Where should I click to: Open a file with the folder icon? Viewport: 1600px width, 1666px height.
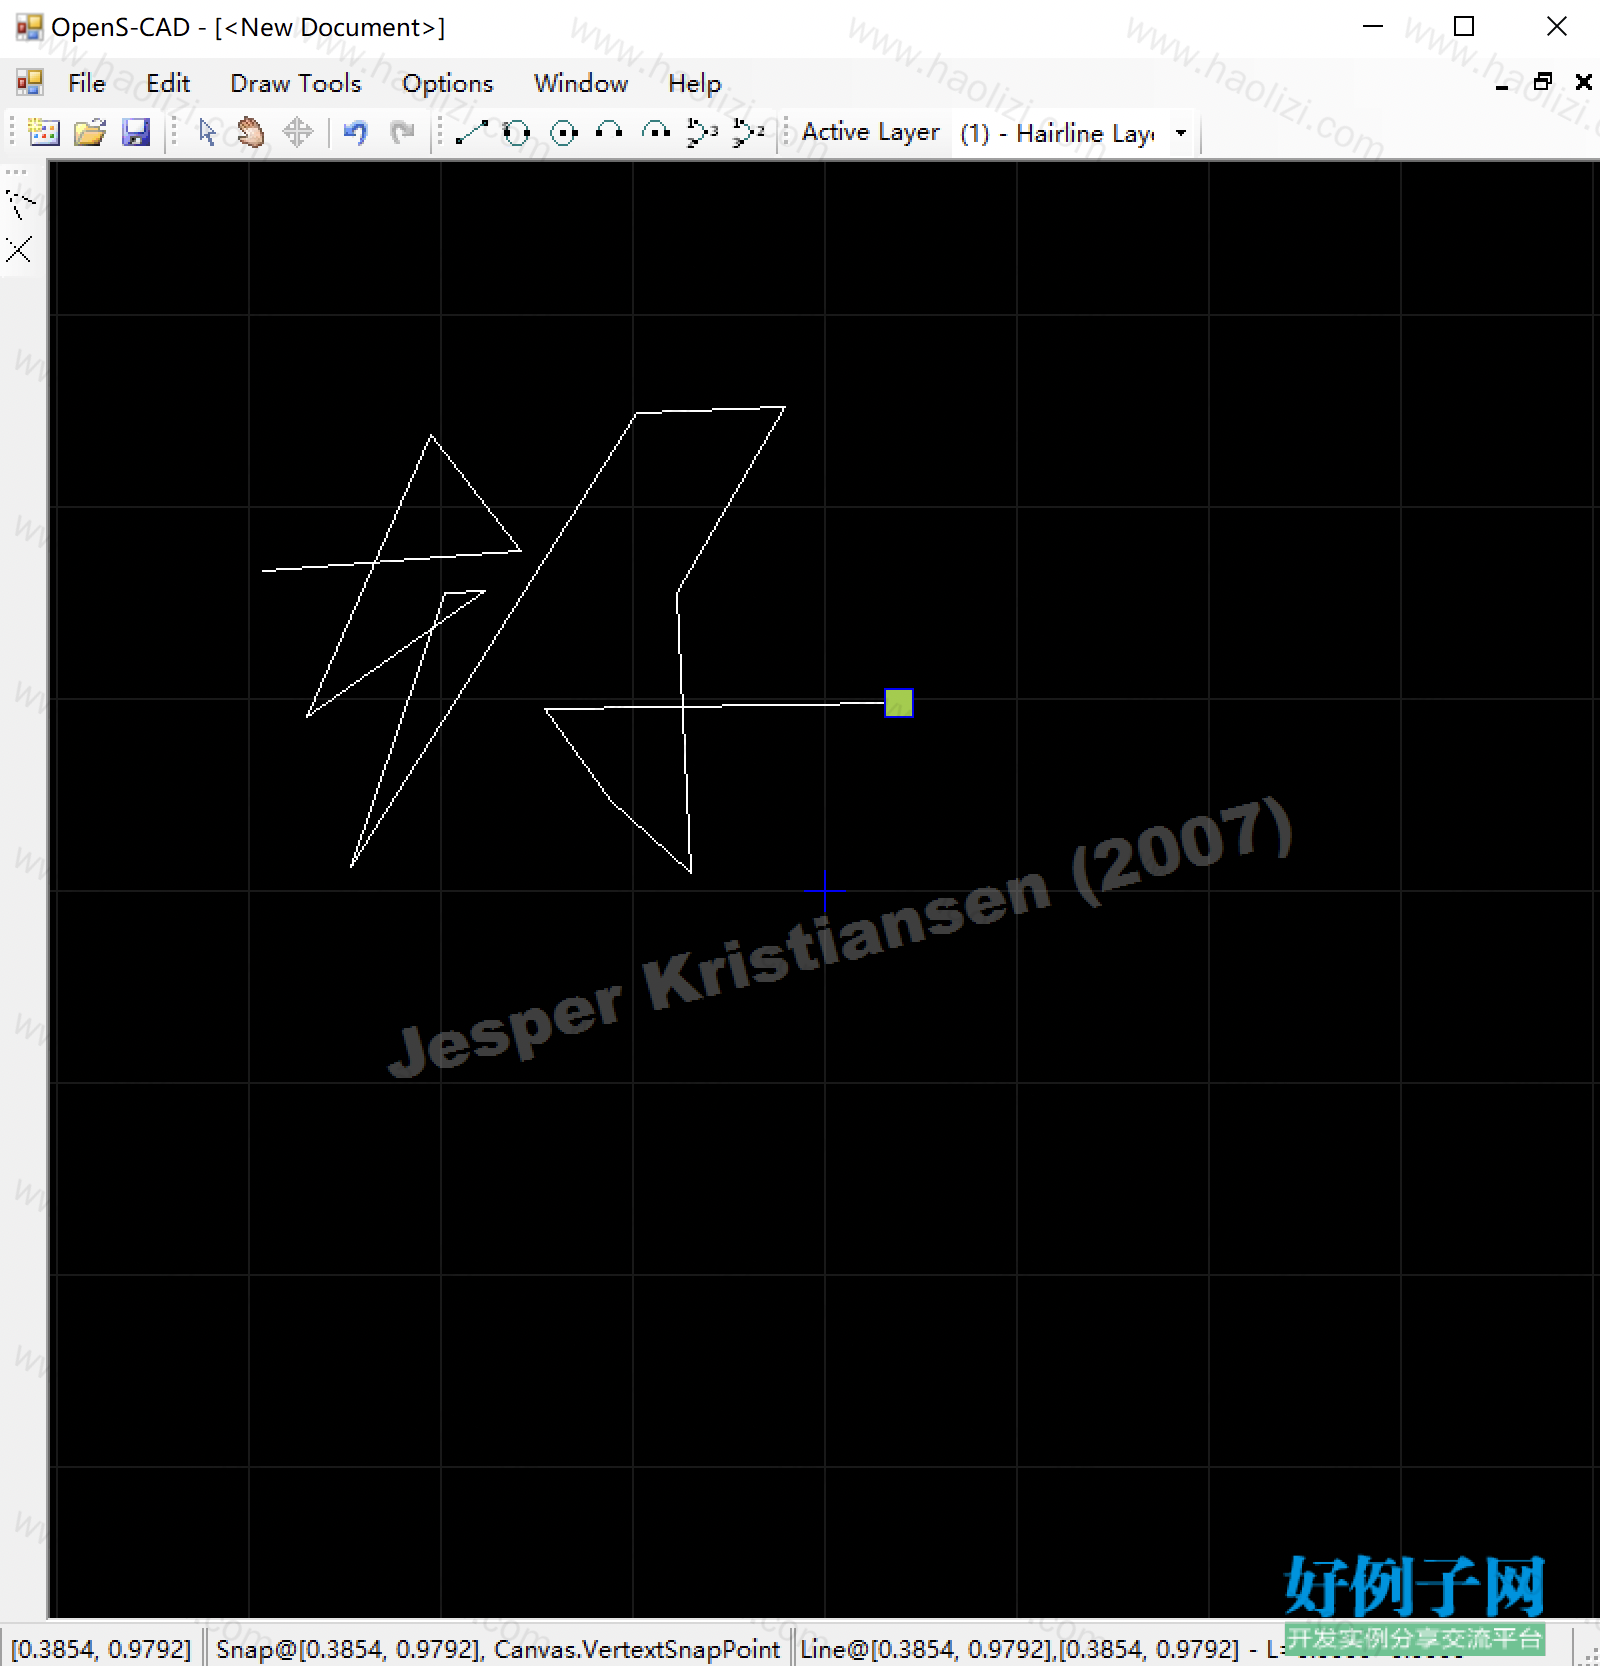(x=90, y=132)
